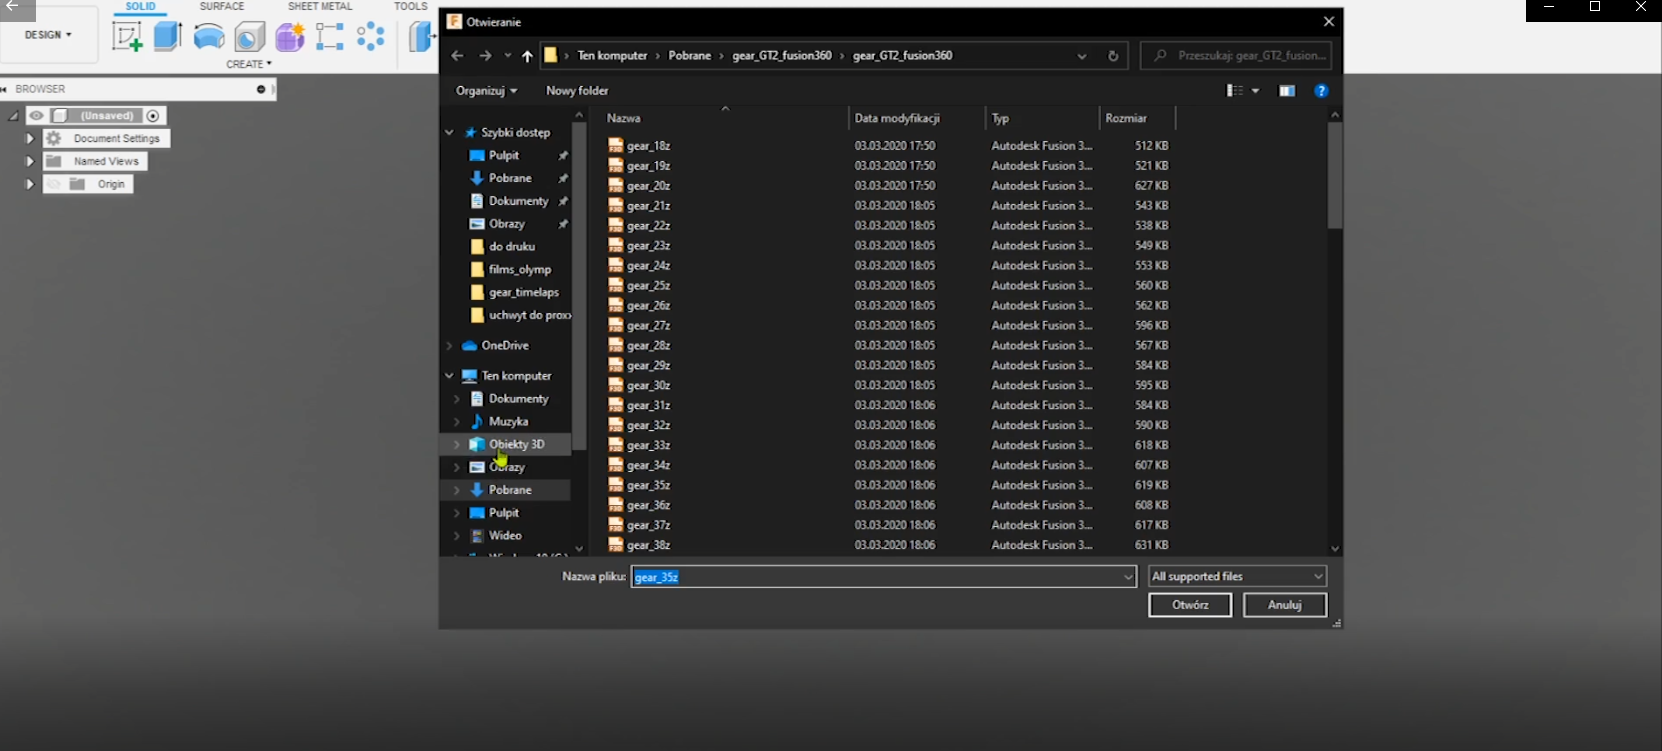Click the Anuluj button

(1285, 605)
